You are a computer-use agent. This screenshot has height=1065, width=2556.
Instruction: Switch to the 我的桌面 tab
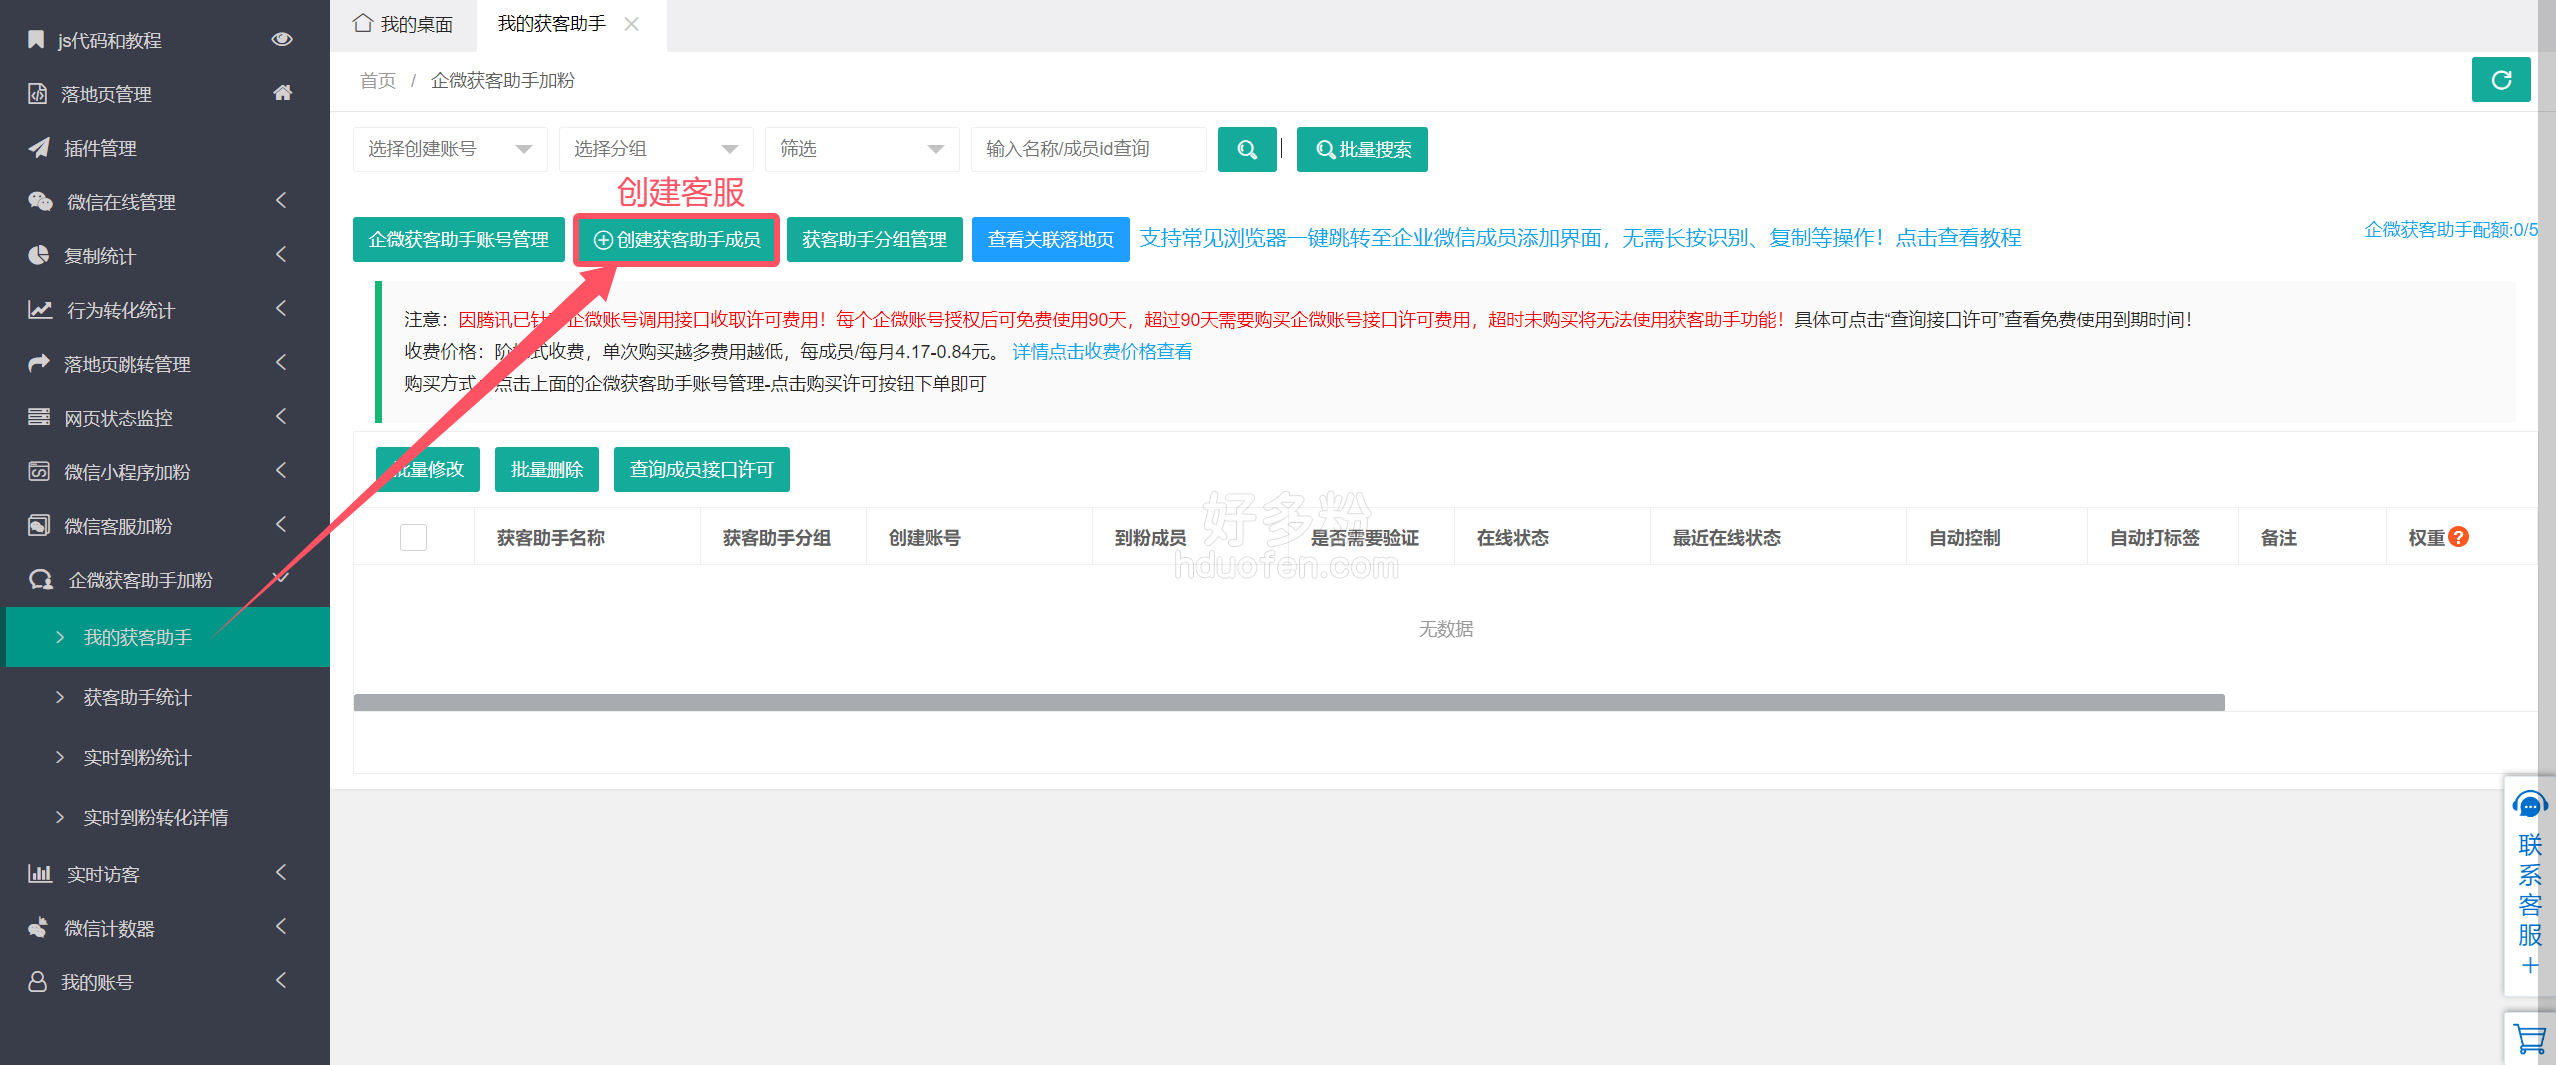click(x=403, y=25)
